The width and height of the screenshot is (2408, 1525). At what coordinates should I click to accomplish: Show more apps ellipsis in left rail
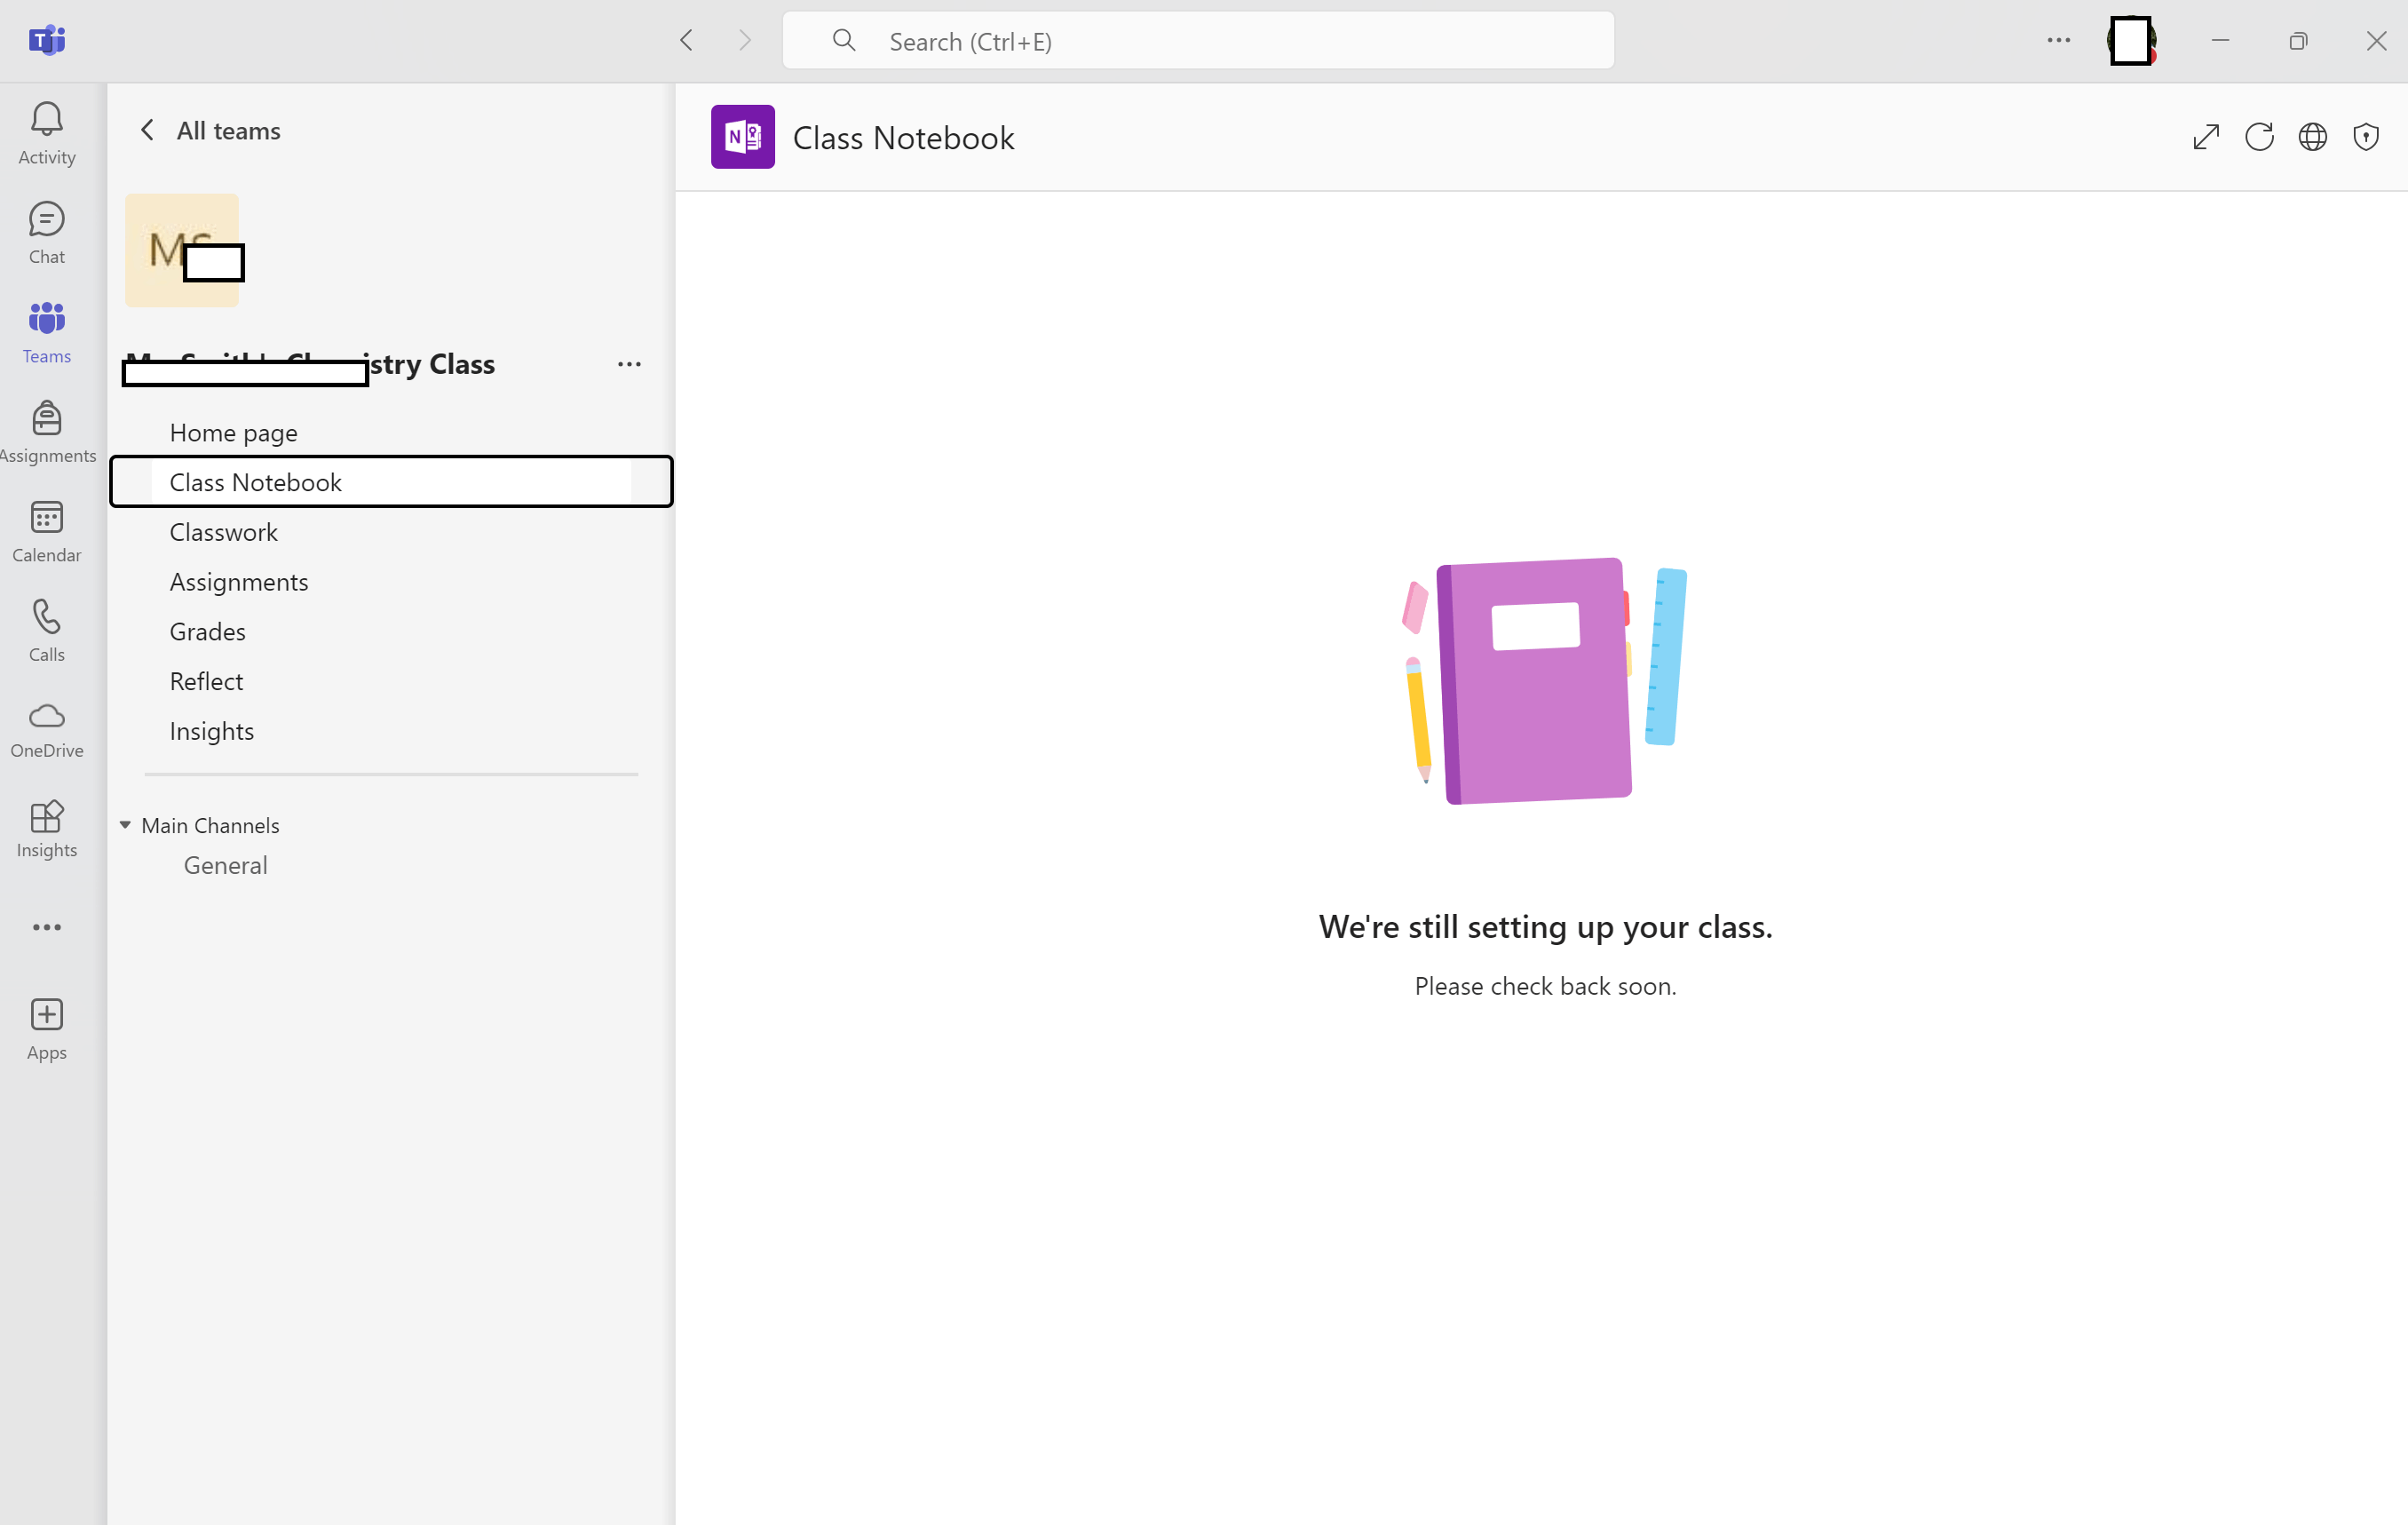click(x=46, y=927)
